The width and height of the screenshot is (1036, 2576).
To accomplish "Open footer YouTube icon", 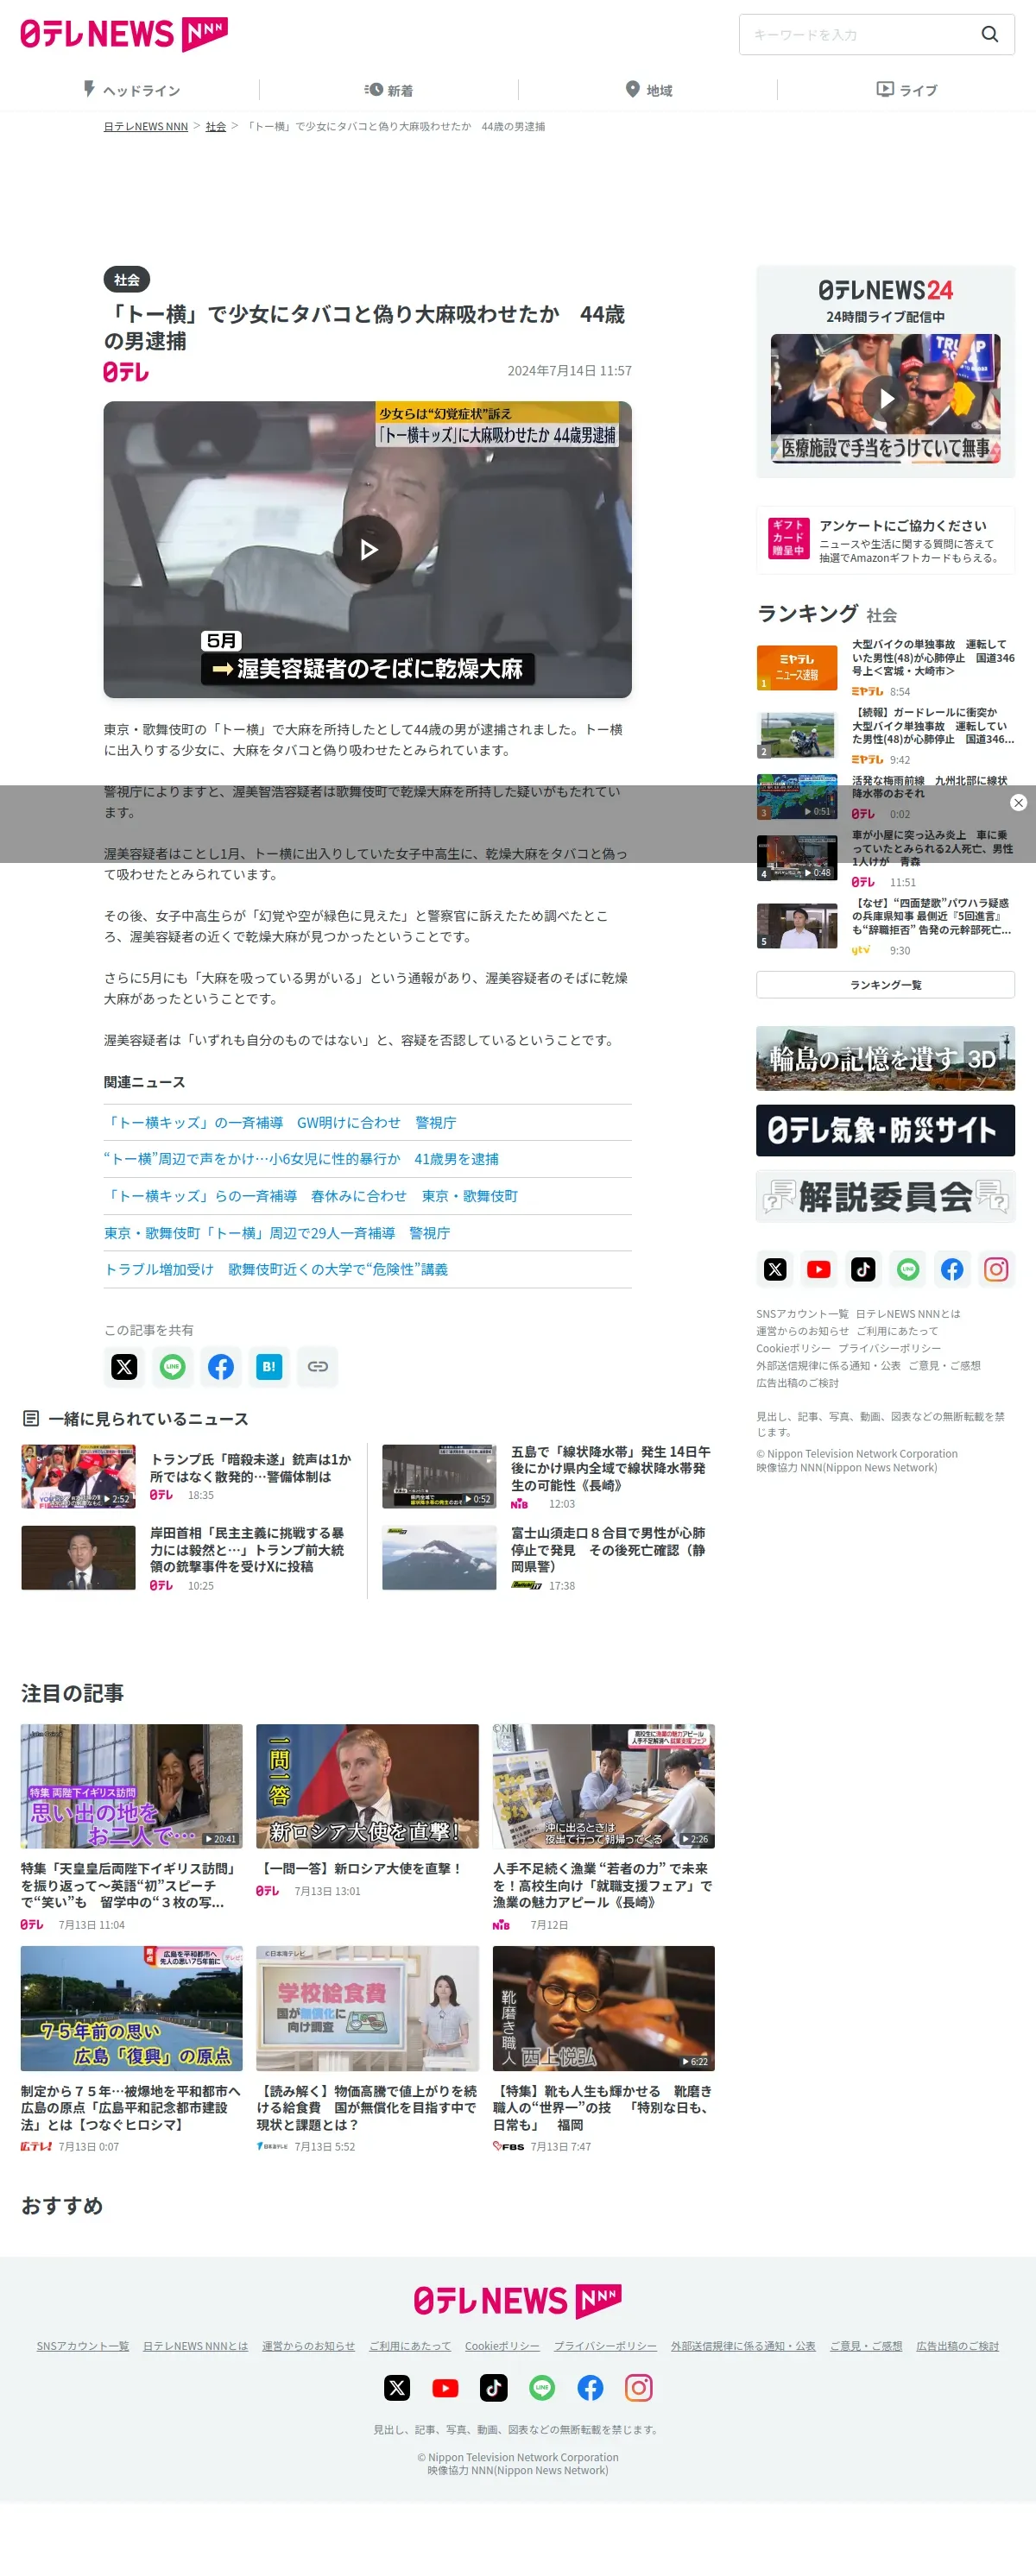I will [x=445, y=2388].
